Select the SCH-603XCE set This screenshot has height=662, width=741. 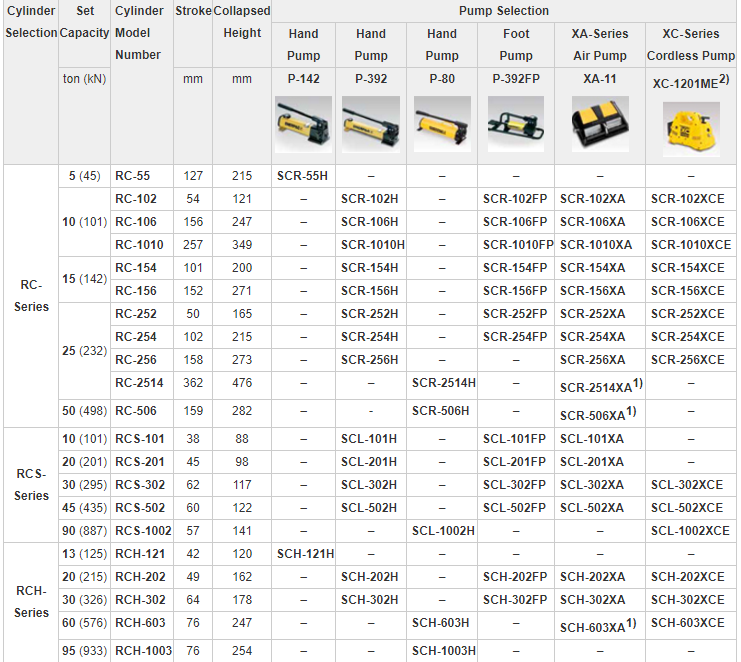point(688,623)
